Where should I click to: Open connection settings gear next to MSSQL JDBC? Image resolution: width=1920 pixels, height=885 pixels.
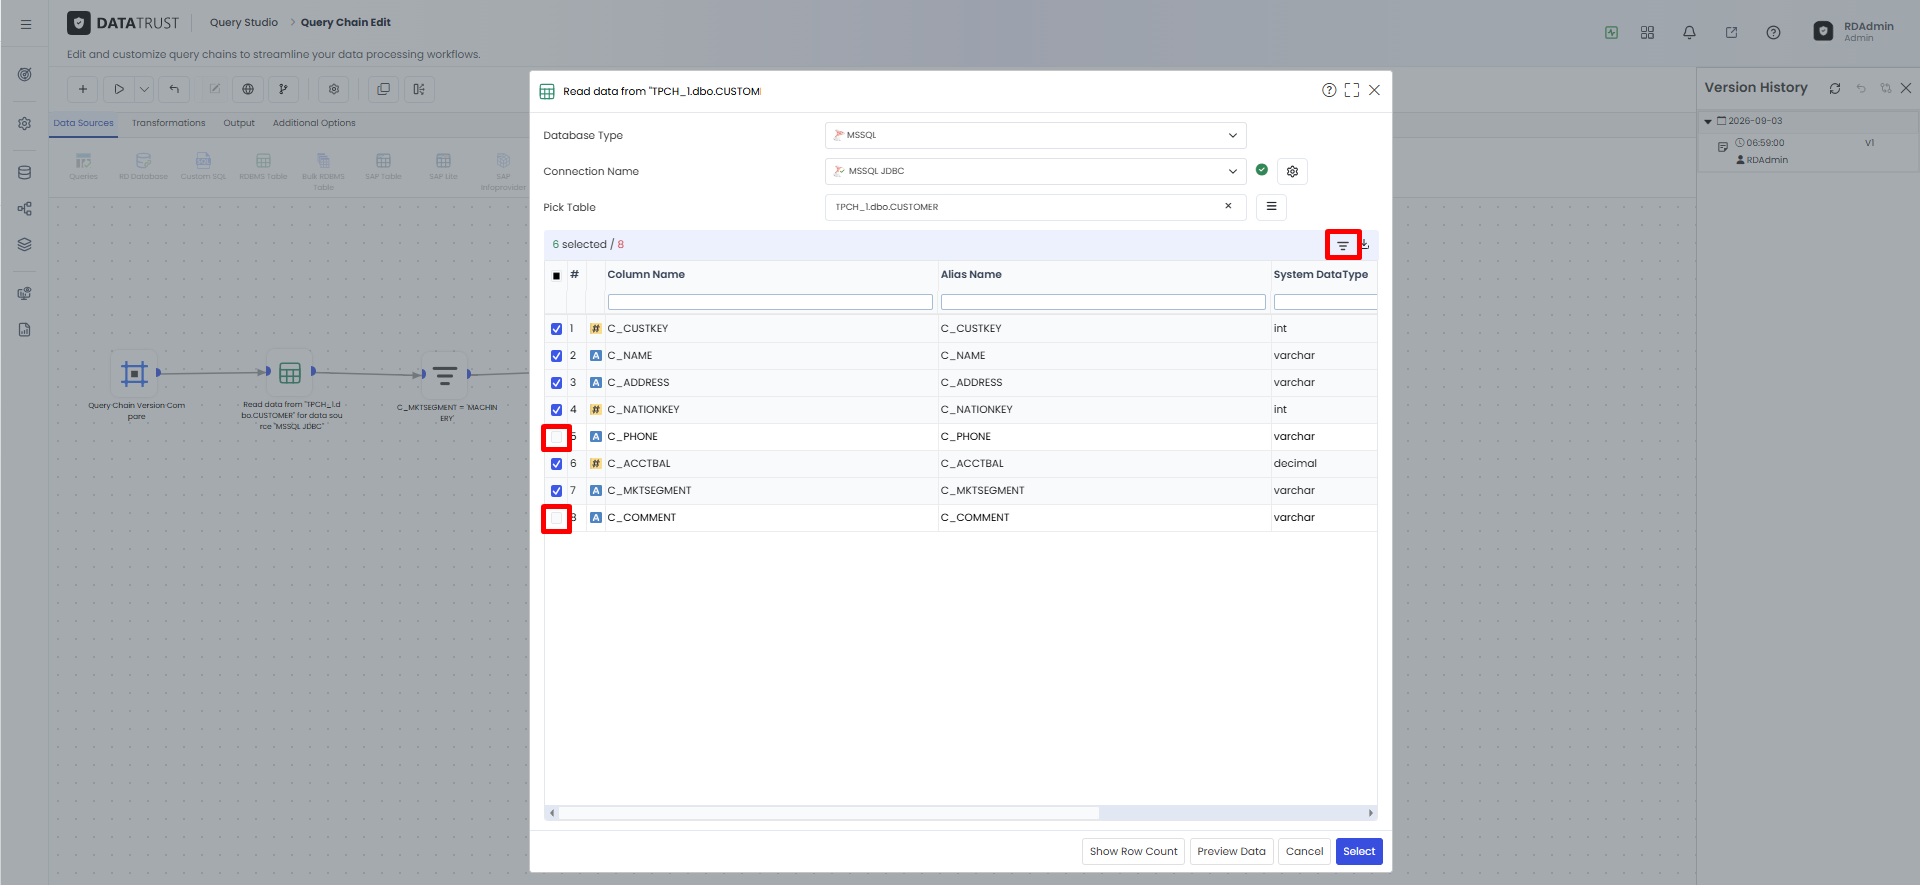[x=1292, y=171]
